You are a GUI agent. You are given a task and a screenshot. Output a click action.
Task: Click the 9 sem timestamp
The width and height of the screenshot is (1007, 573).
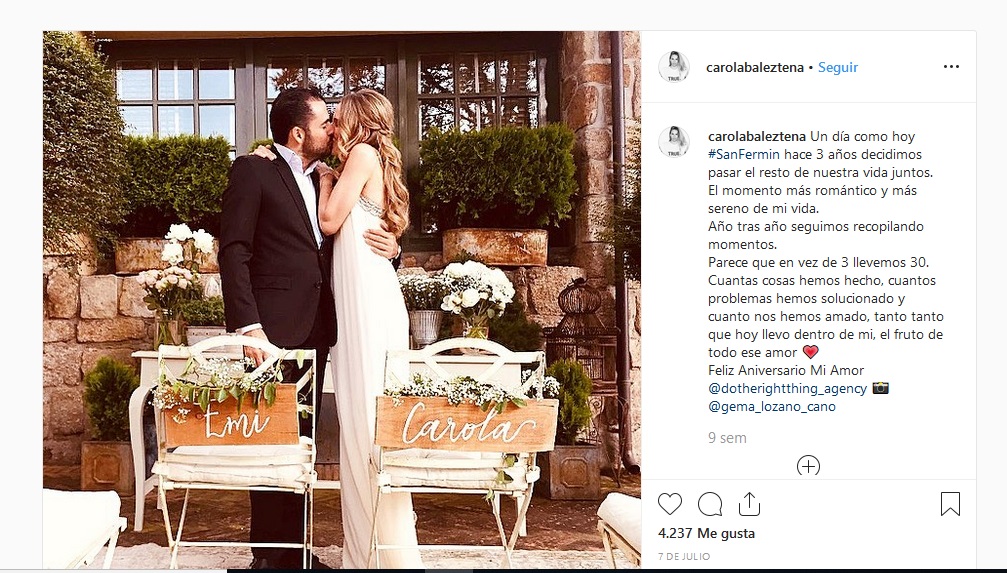point(727,438)
